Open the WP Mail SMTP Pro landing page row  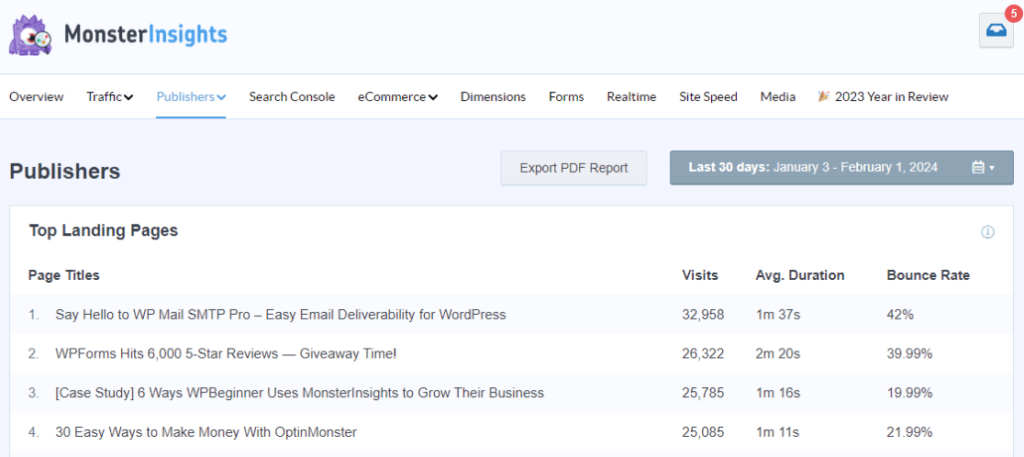(x=280, y=314)
